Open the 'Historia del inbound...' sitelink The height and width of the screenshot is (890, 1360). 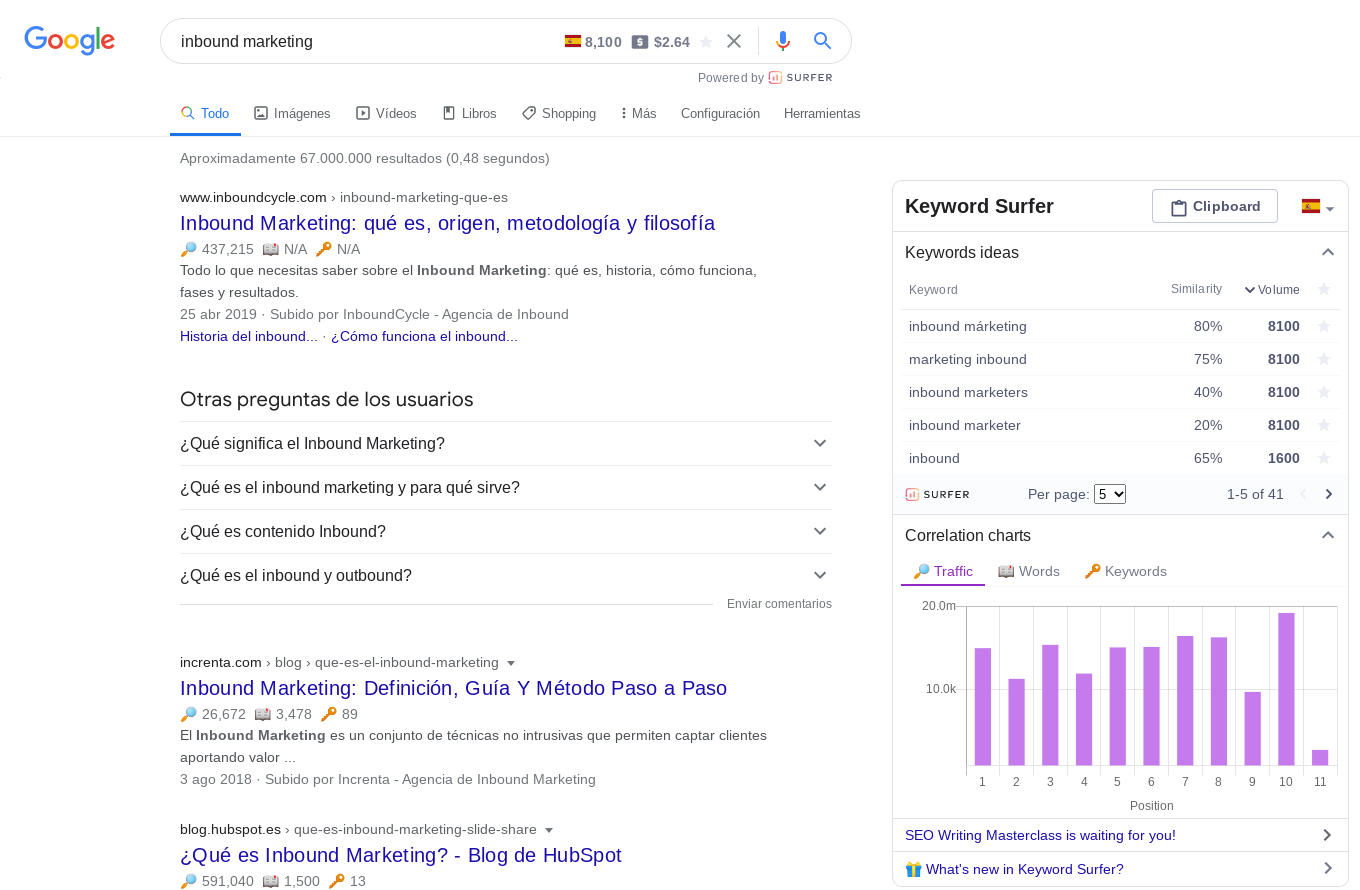(x=249, y=336)
